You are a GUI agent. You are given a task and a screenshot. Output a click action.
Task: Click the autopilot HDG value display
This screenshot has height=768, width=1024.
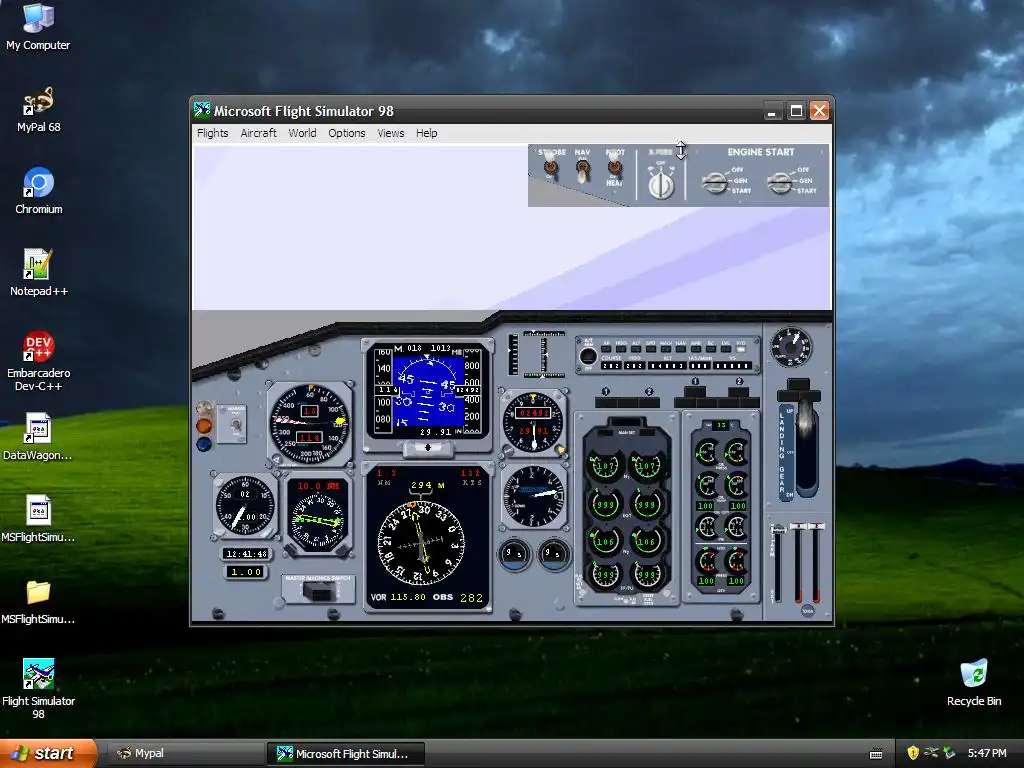[x=635, y=366]
